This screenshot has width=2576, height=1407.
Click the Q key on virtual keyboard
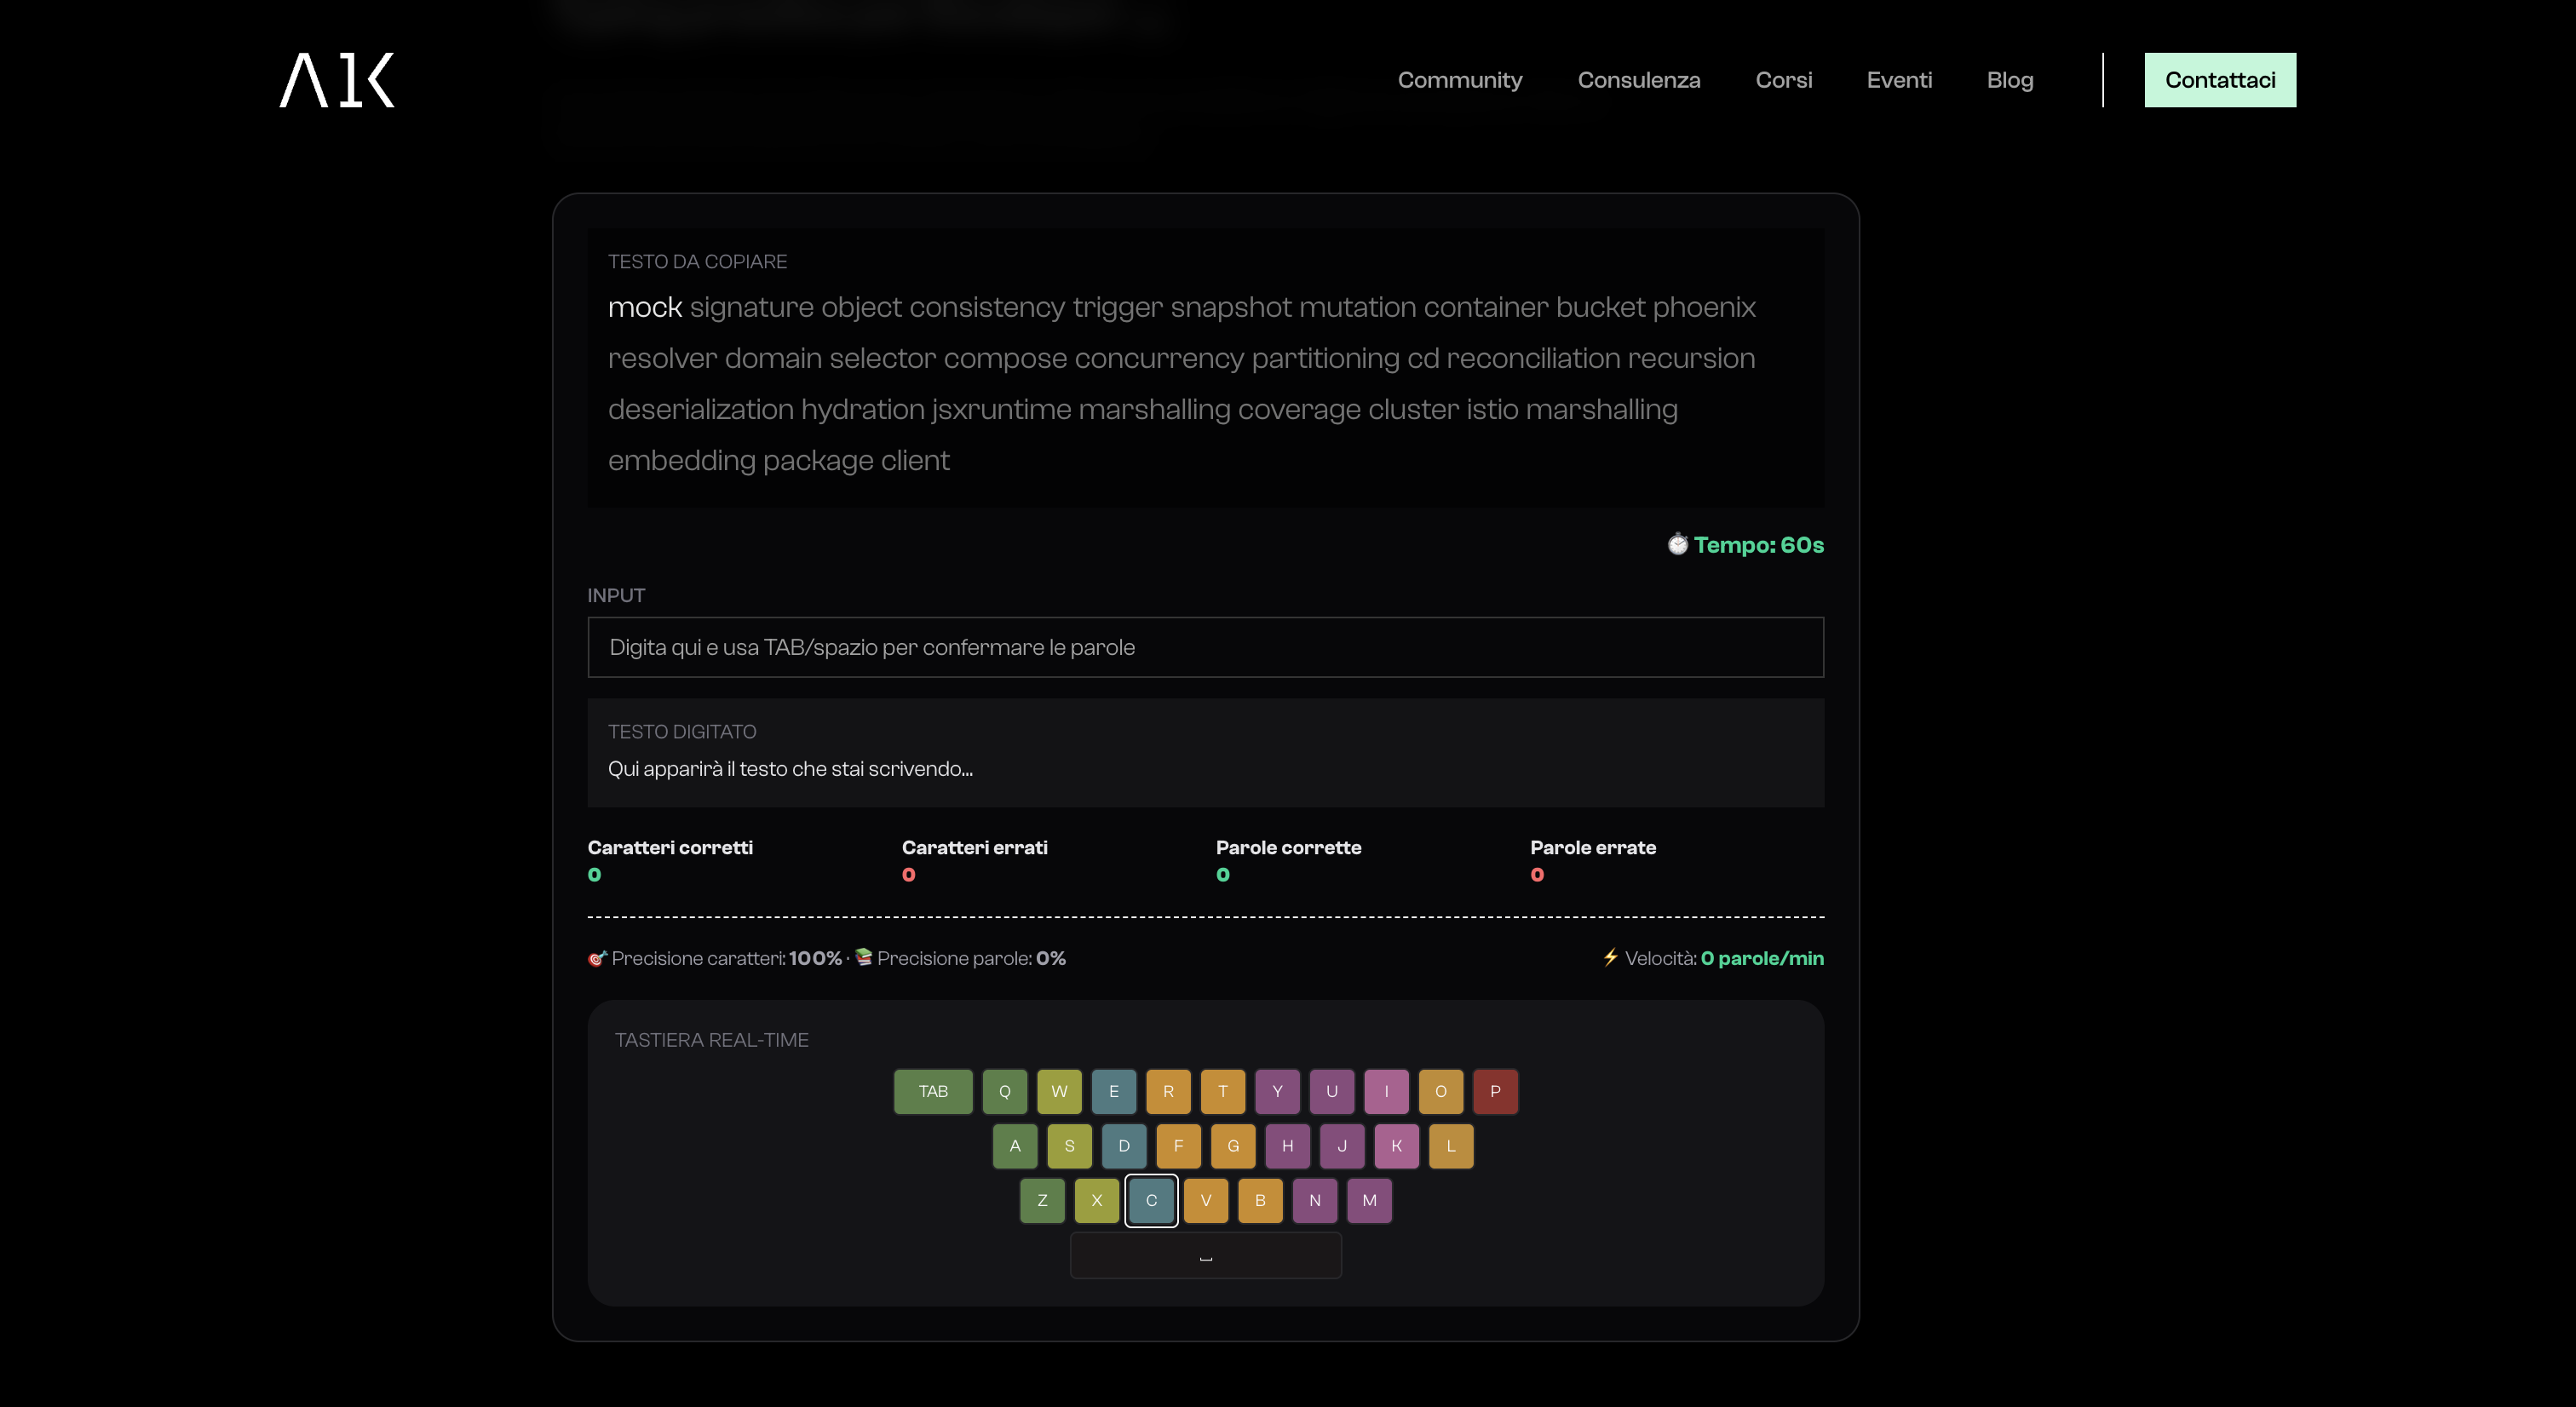pos(1004,1091)
